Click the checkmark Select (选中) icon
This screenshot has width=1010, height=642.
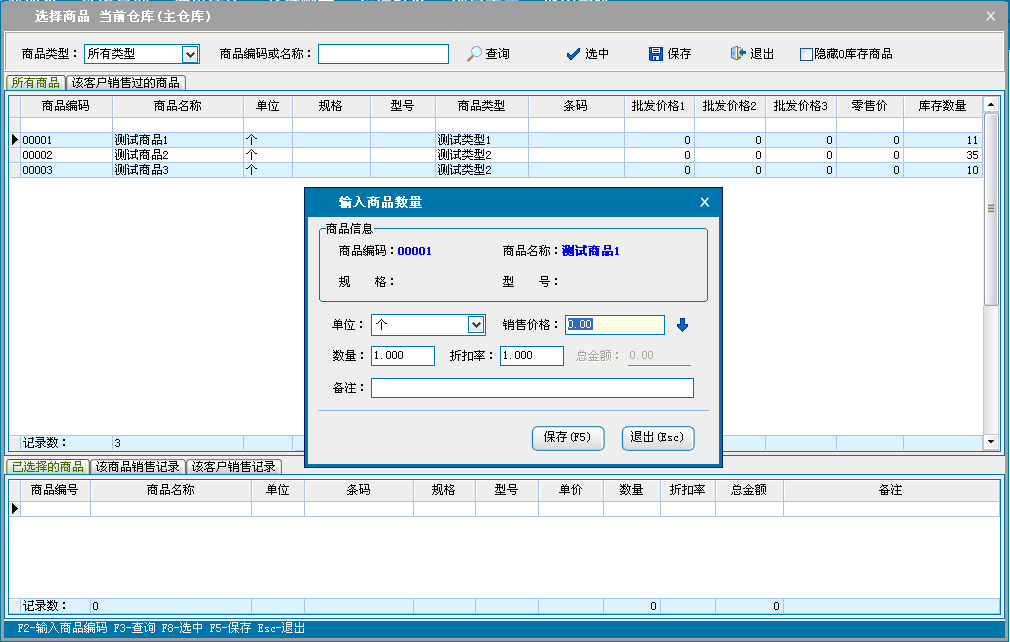click(573, 54)
